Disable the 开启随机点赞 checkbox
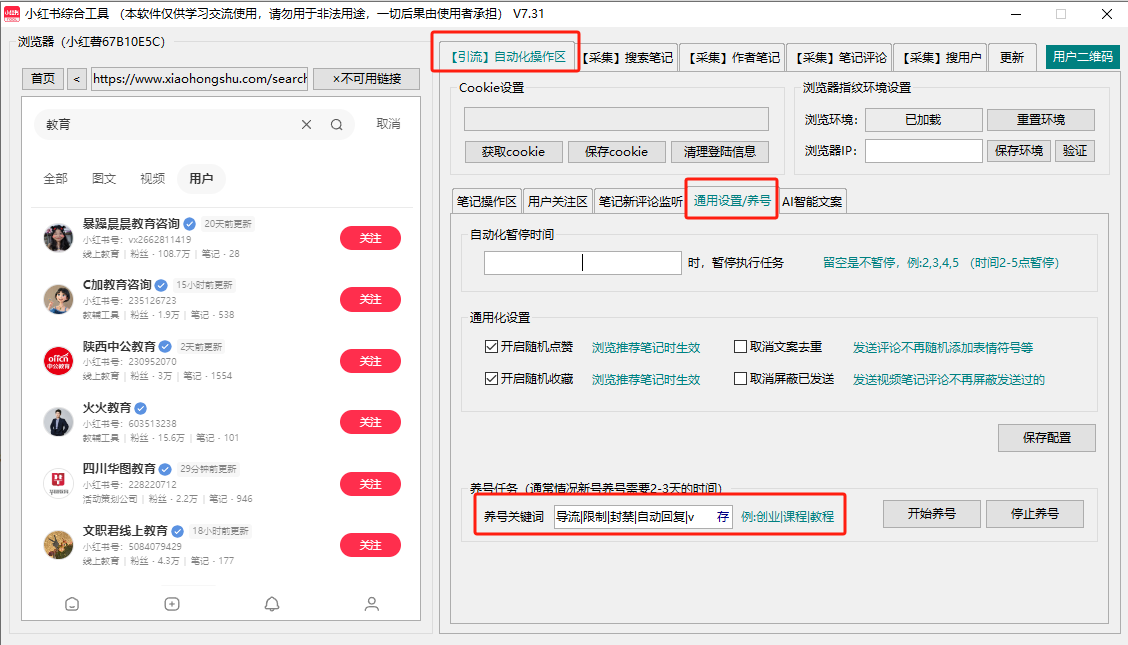Image resolution: width=1128 pixels, height=645 pixels. coord(491,347)
